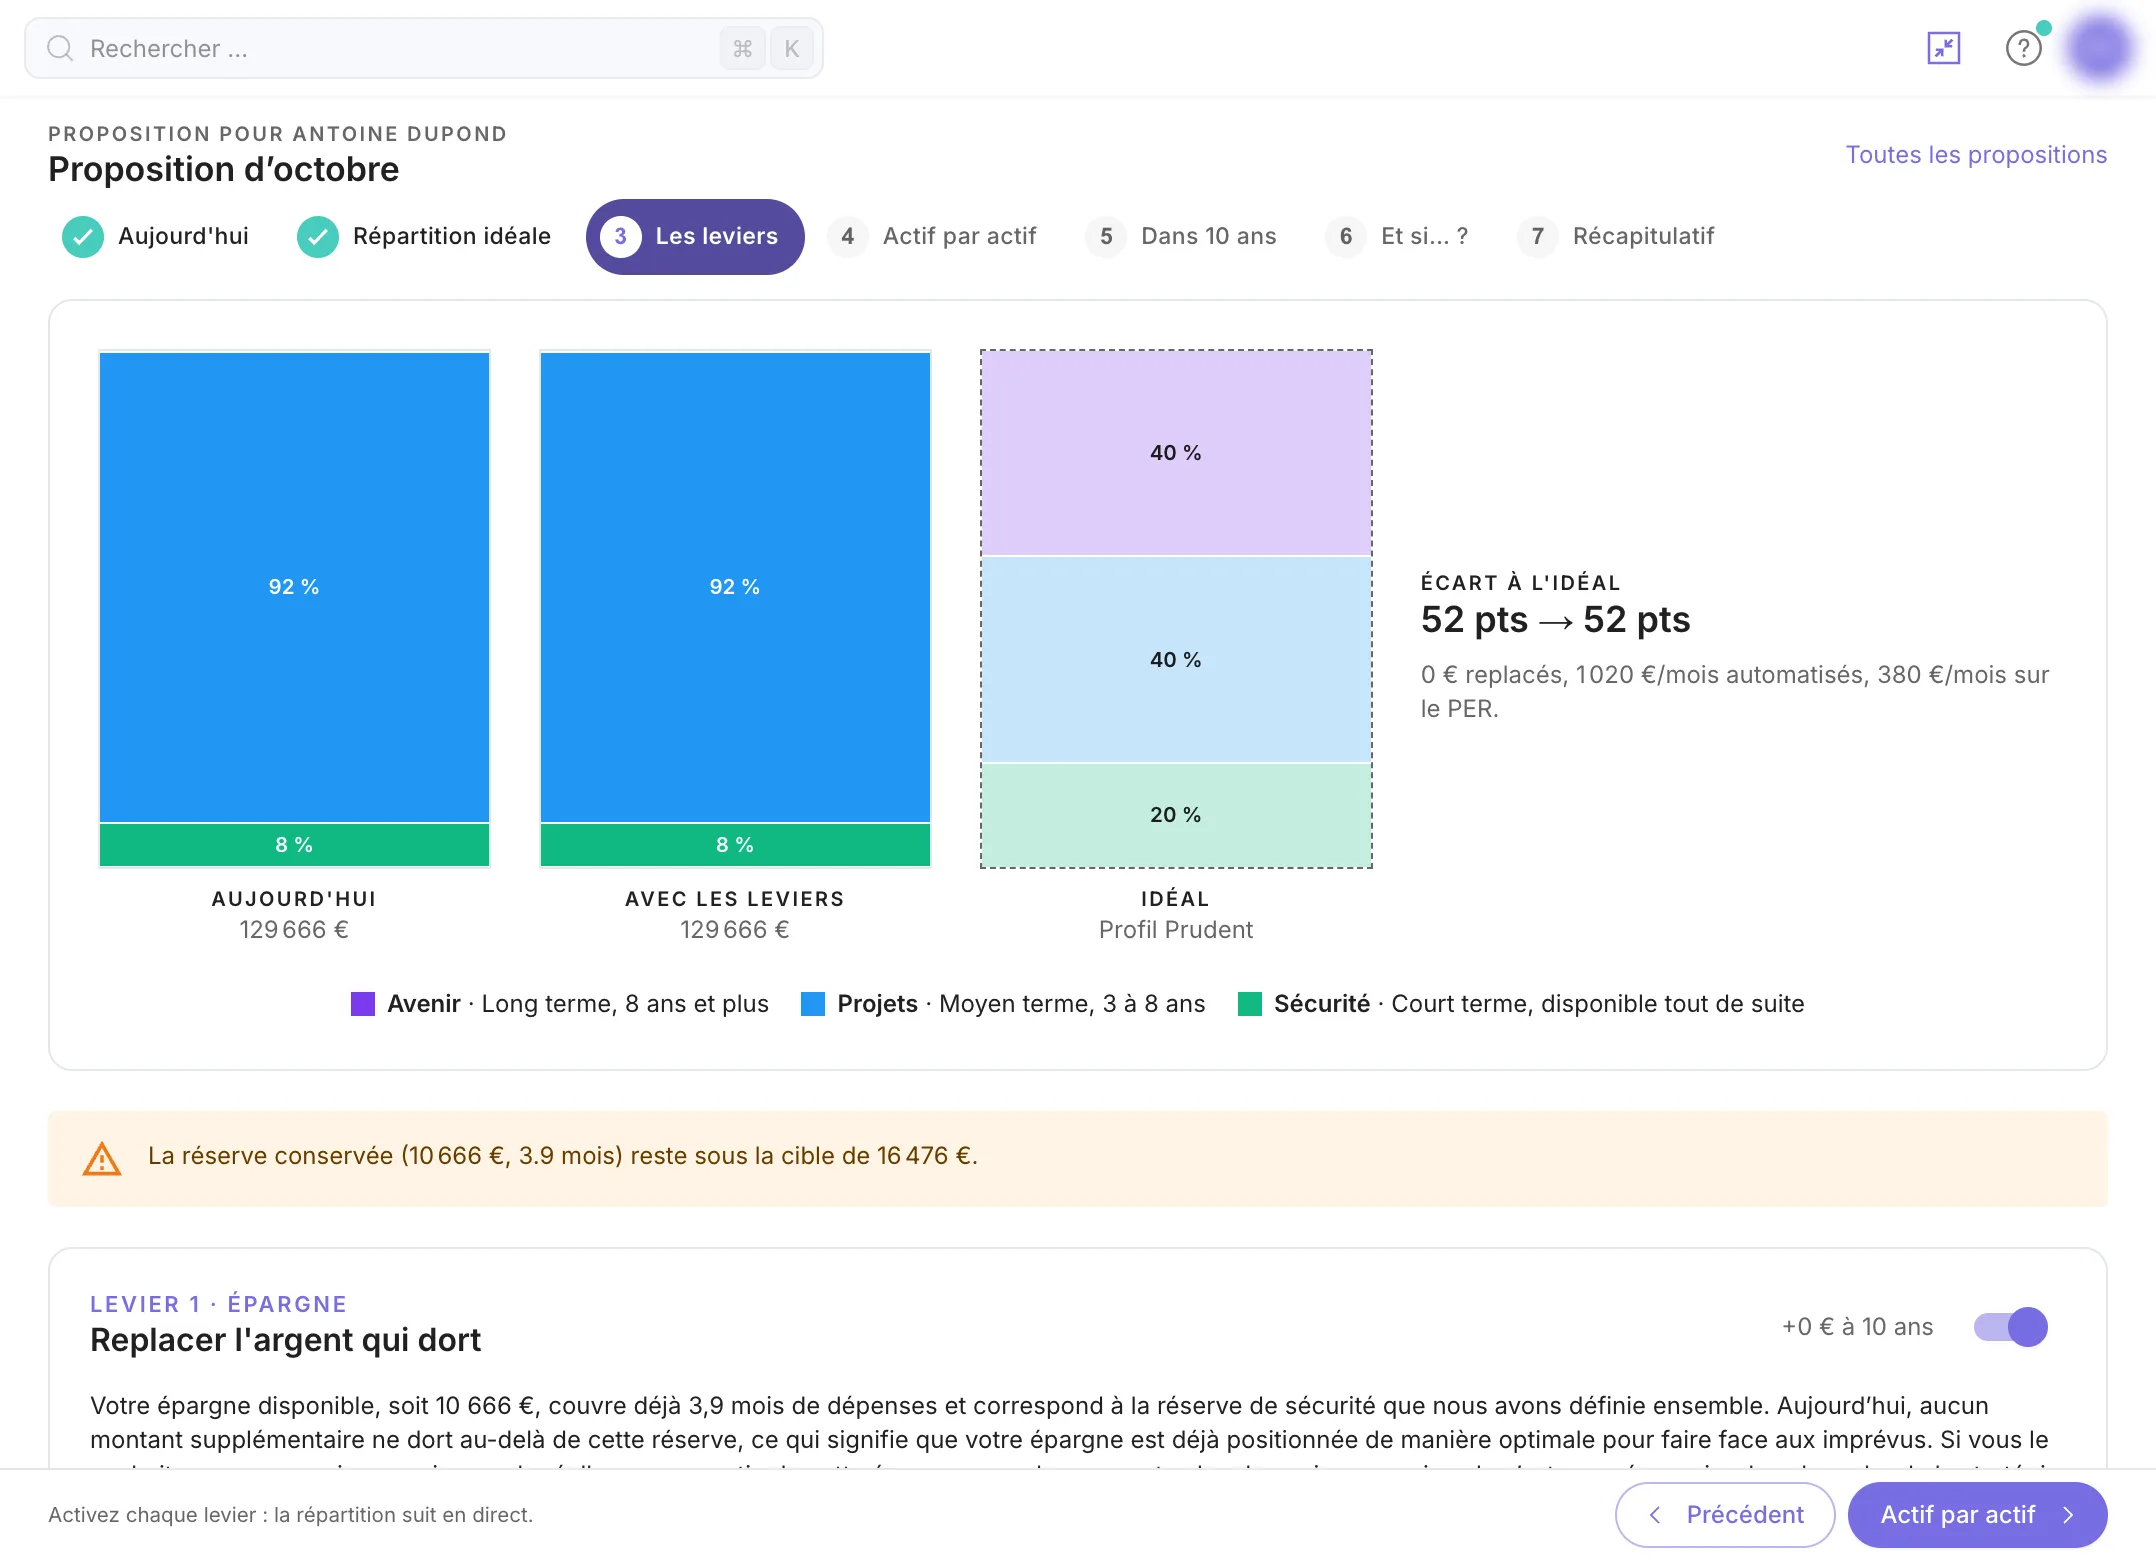Toggle the Replacer l'argent qui dort switch

tap(2010, 1327)
